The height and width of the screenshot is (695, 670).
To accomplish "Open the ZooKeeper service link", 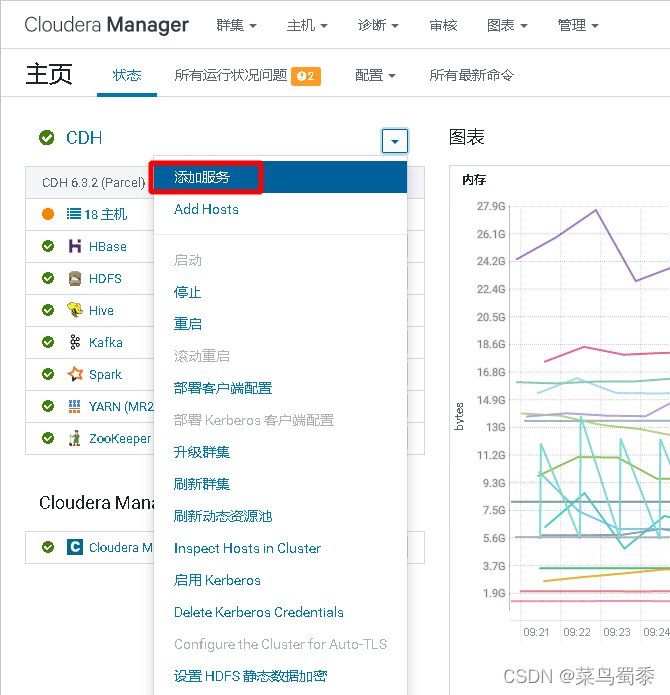I will [x=120, y=438].
